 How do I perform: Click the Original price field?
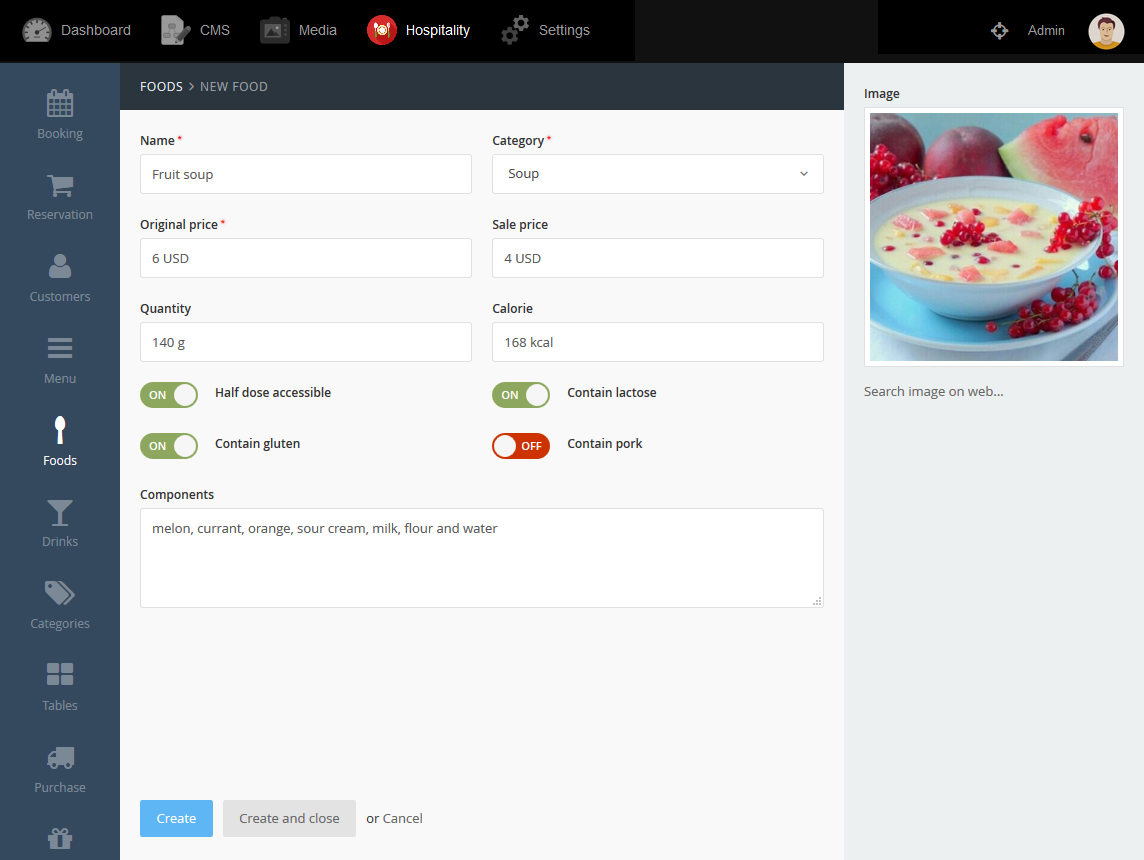306,257
